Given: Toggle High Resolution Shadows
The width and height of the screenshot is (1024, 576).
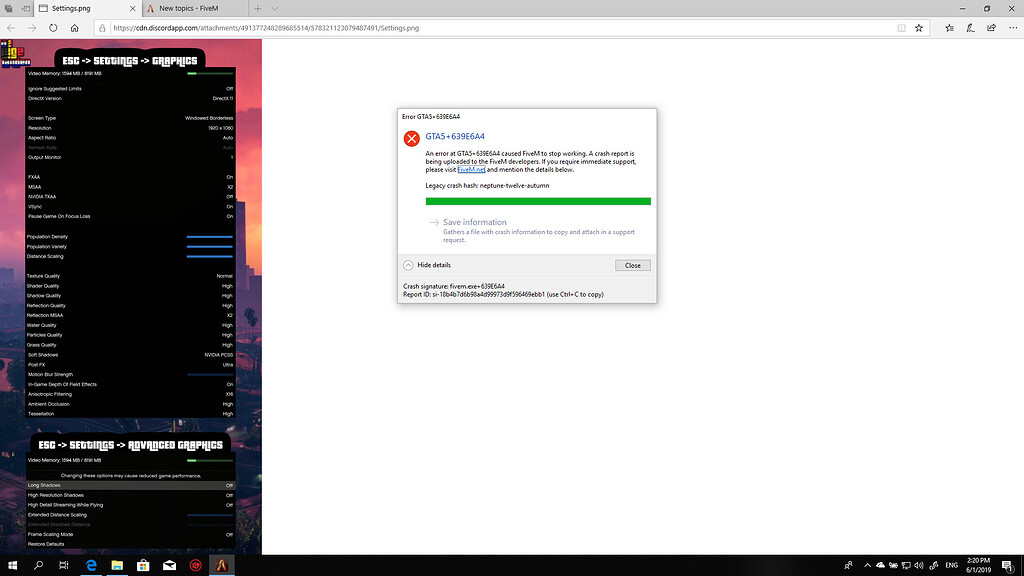Looking at the screenshot, I should pos(130,495).
